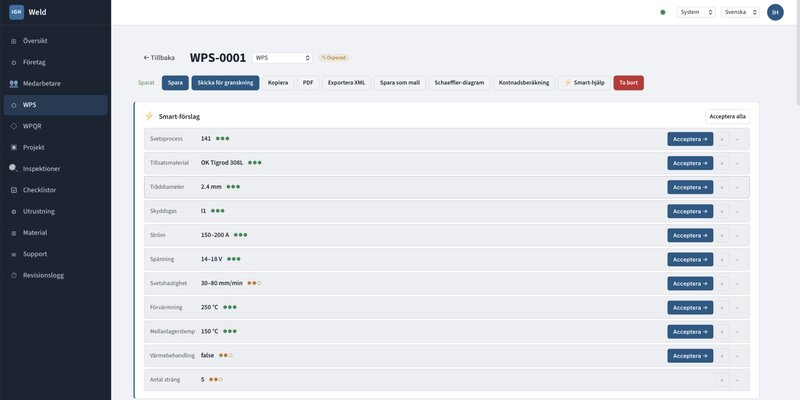Dismiss the Svetsprocess suggestion with ×

[x=722, y=139]
